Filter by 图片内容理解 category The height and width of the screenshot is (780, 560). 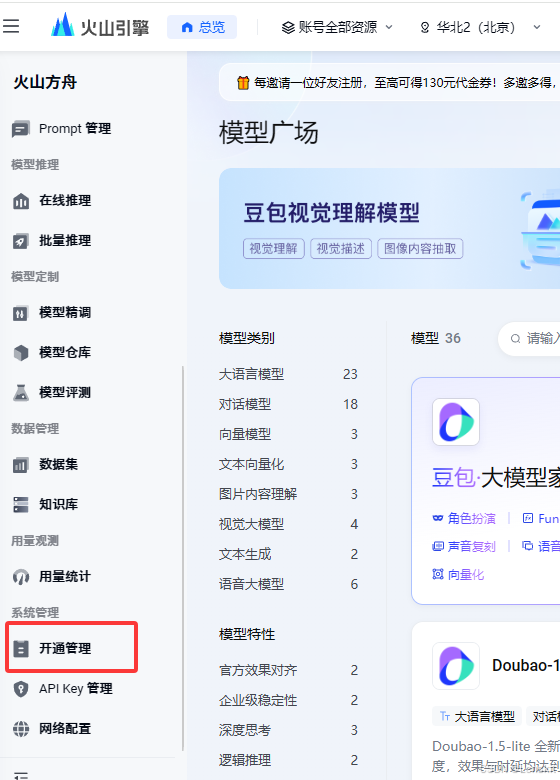click(x=288, y=494)
